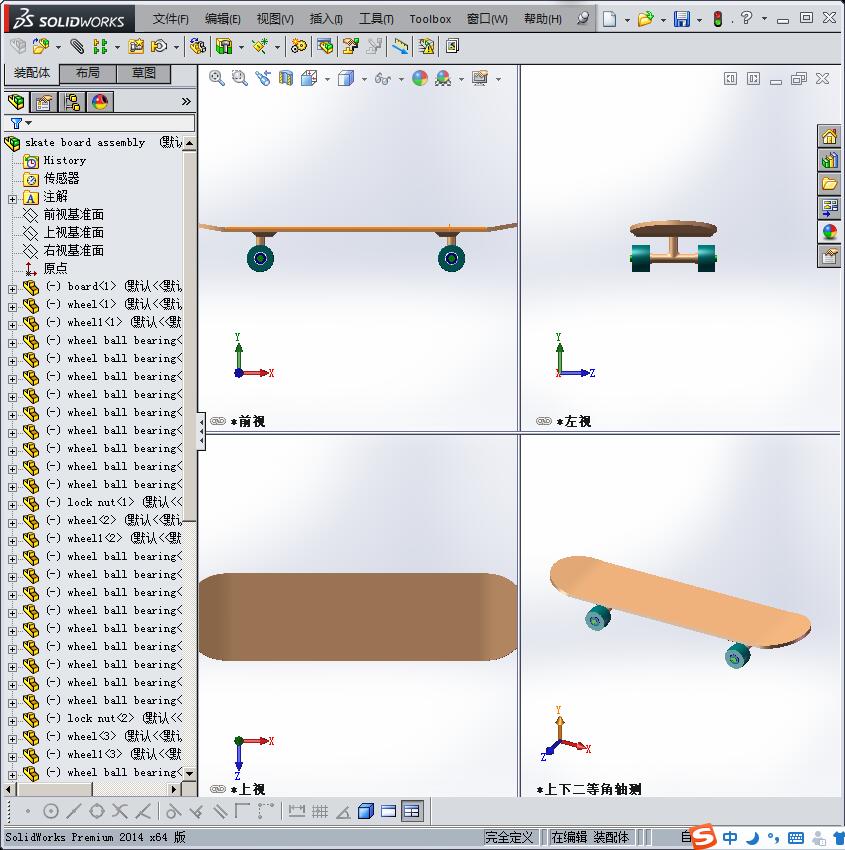Click the Apply Scene icon
Screen dimensions: 845x850
pyautogui.click(x=443, y=79)
